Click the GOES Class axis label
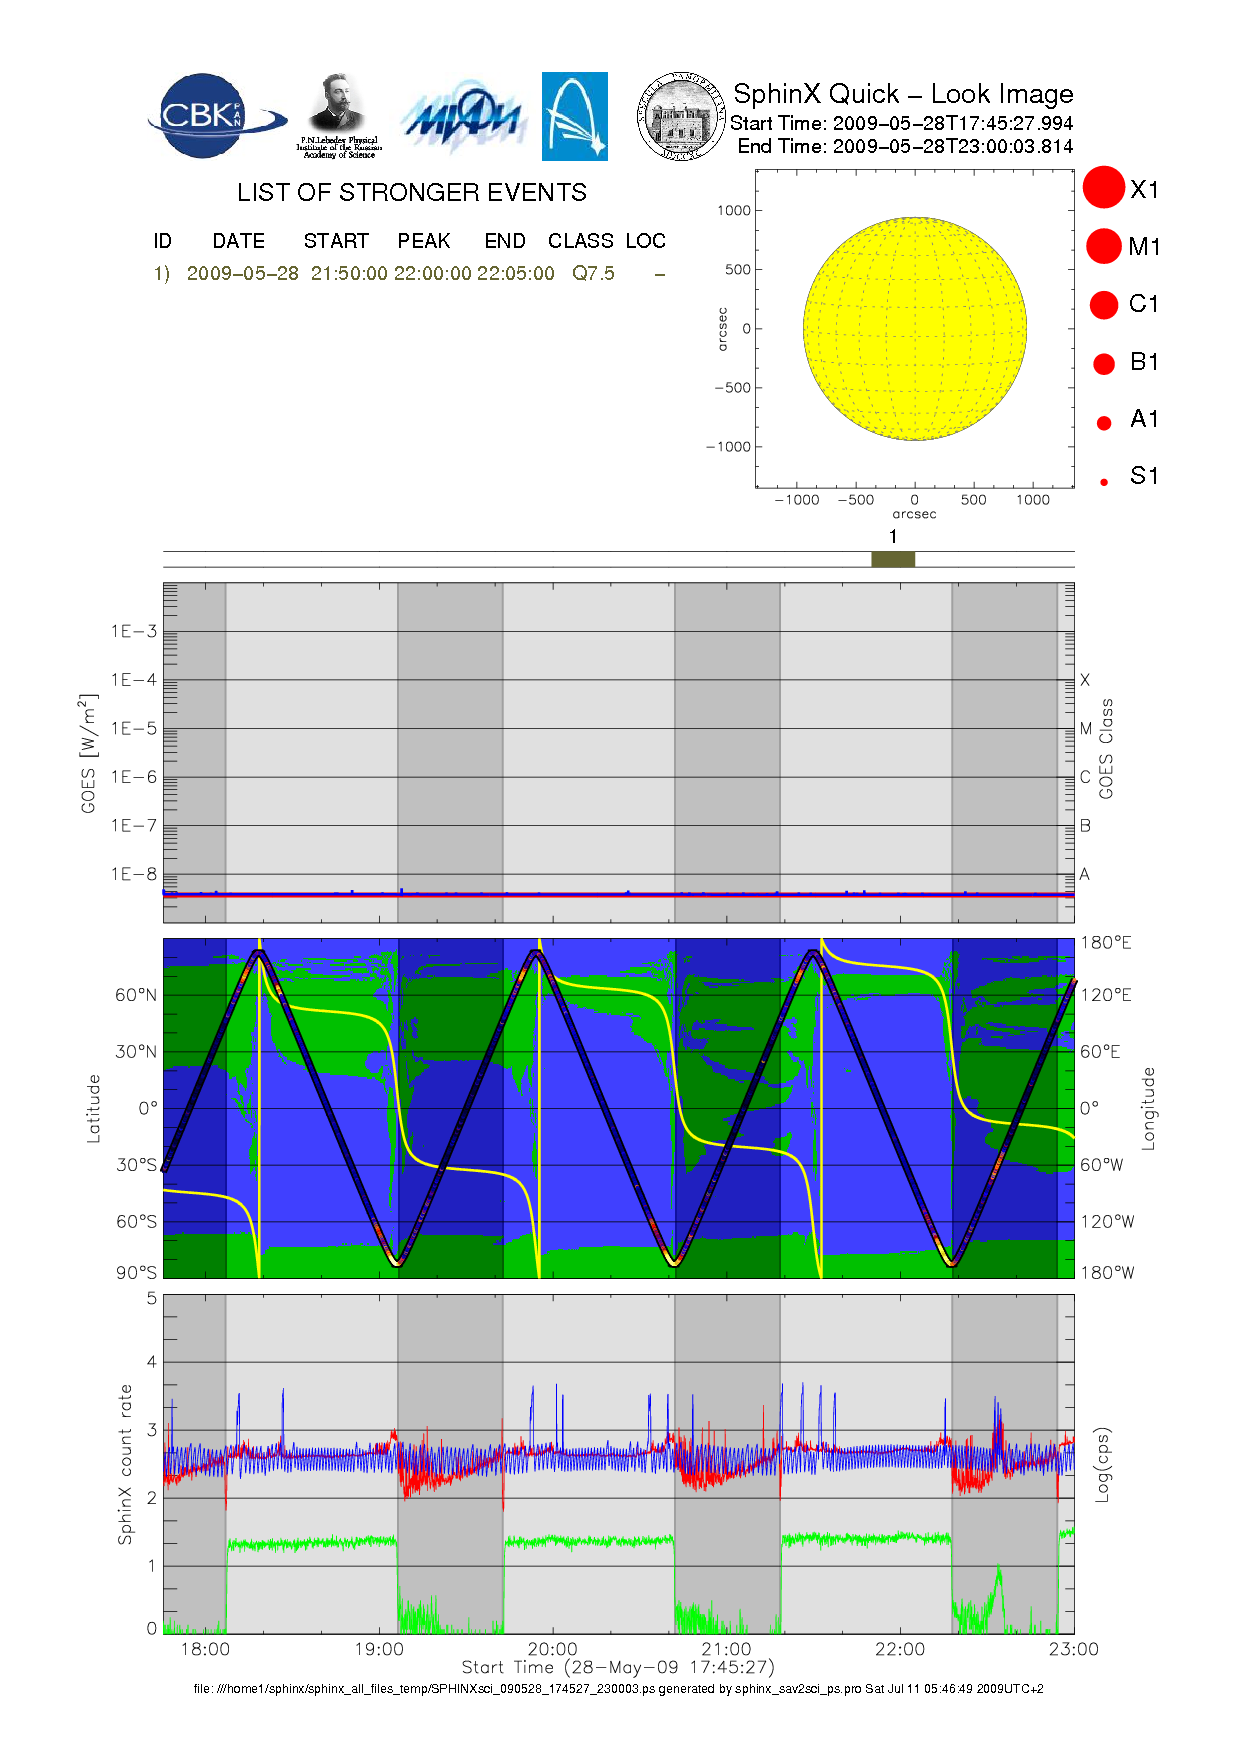Screen dimensions: 1240x1754 click(1106, 748)
